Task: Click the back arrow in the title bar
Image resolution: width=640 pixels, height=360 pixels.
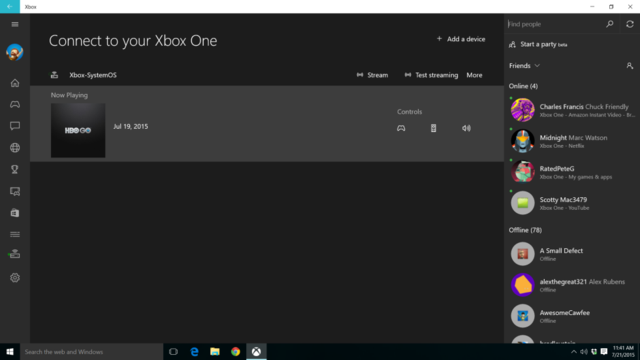Action: [10, 7]
